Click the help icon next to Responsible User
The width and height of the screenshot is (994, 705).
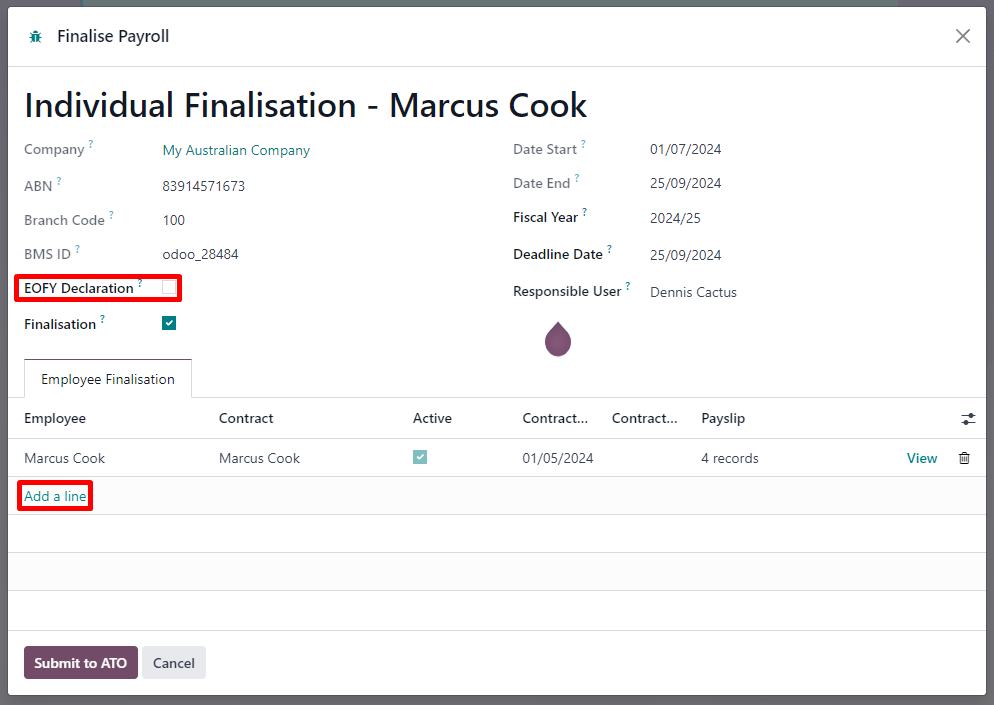(x=628, y=285)
